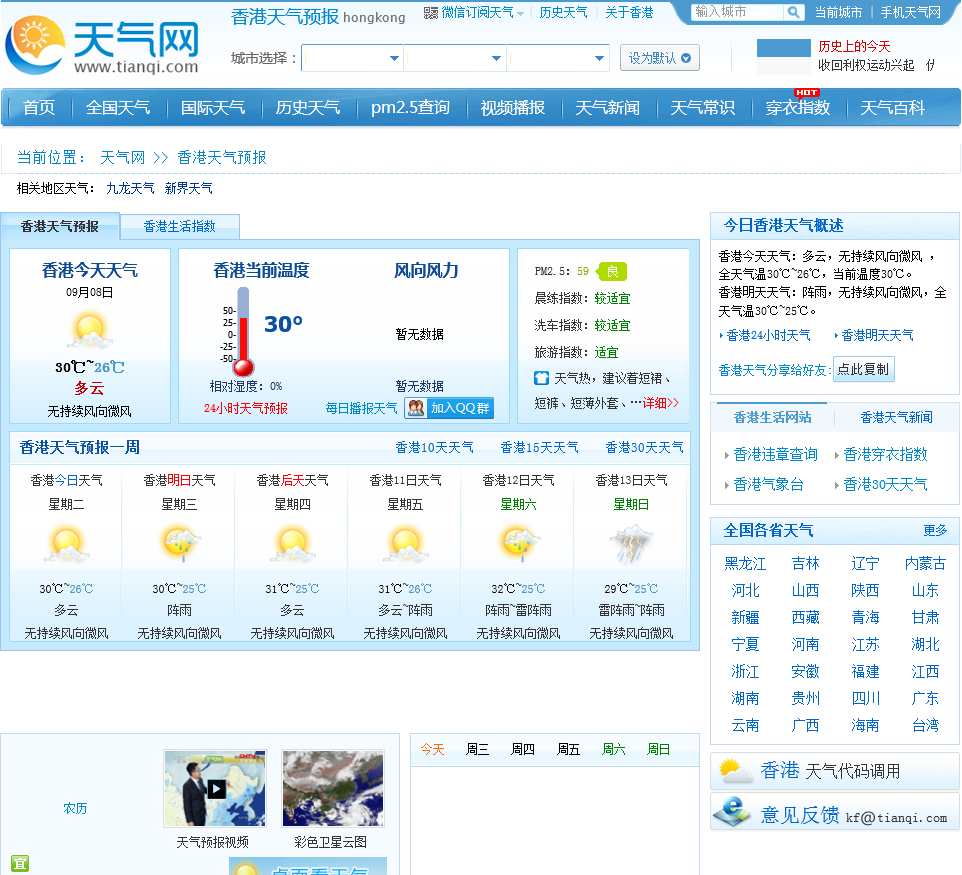
Task: Open the 视频播报 nav item
Action: click(x=512, y=108)
